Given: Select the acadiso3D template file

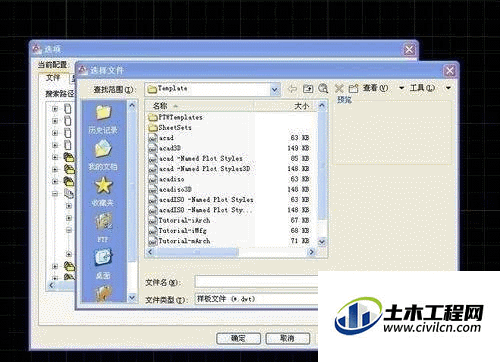Looking at the screenshot, I should tap(170, 189).
